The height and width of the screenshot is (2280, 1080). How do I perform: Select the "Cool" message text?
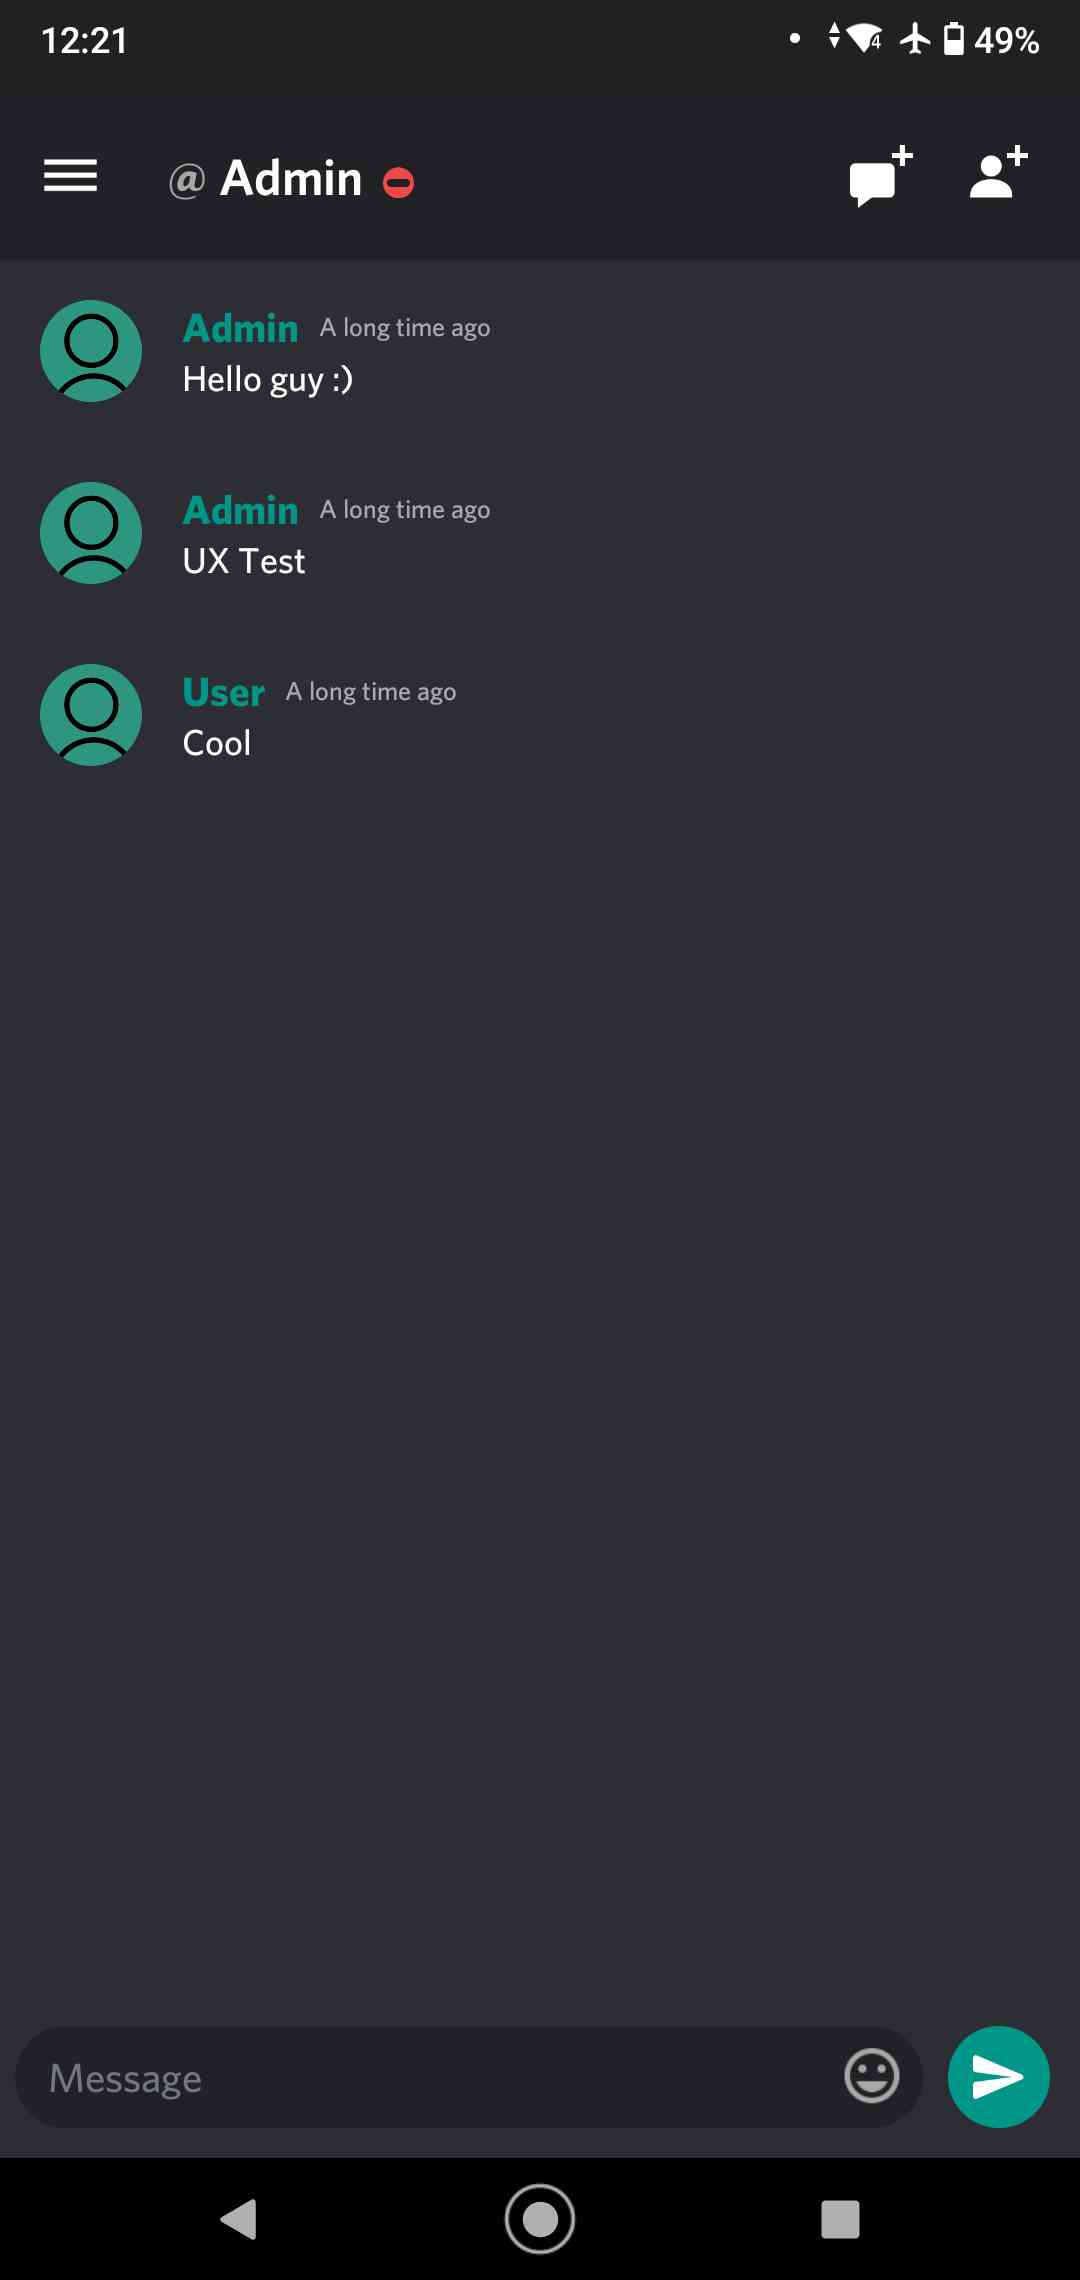click(x=217, y=743)
